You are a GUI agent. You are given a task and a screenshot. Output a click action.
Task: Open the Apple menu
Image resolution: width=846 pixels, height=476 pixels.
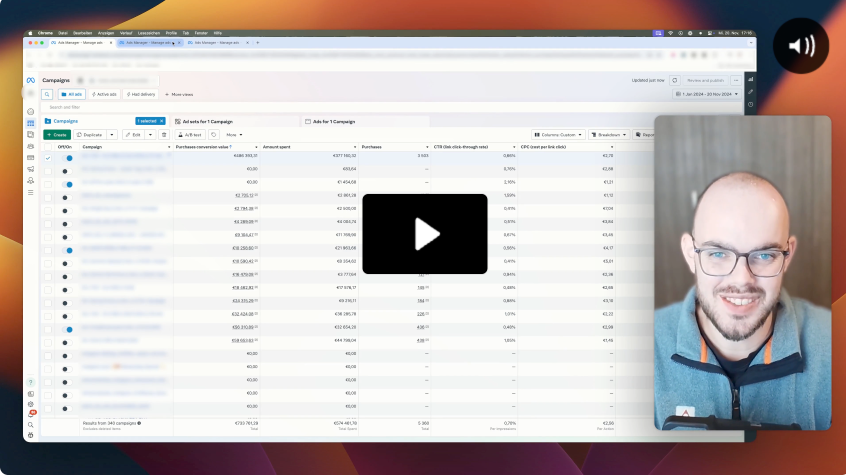tap(30, 33)
